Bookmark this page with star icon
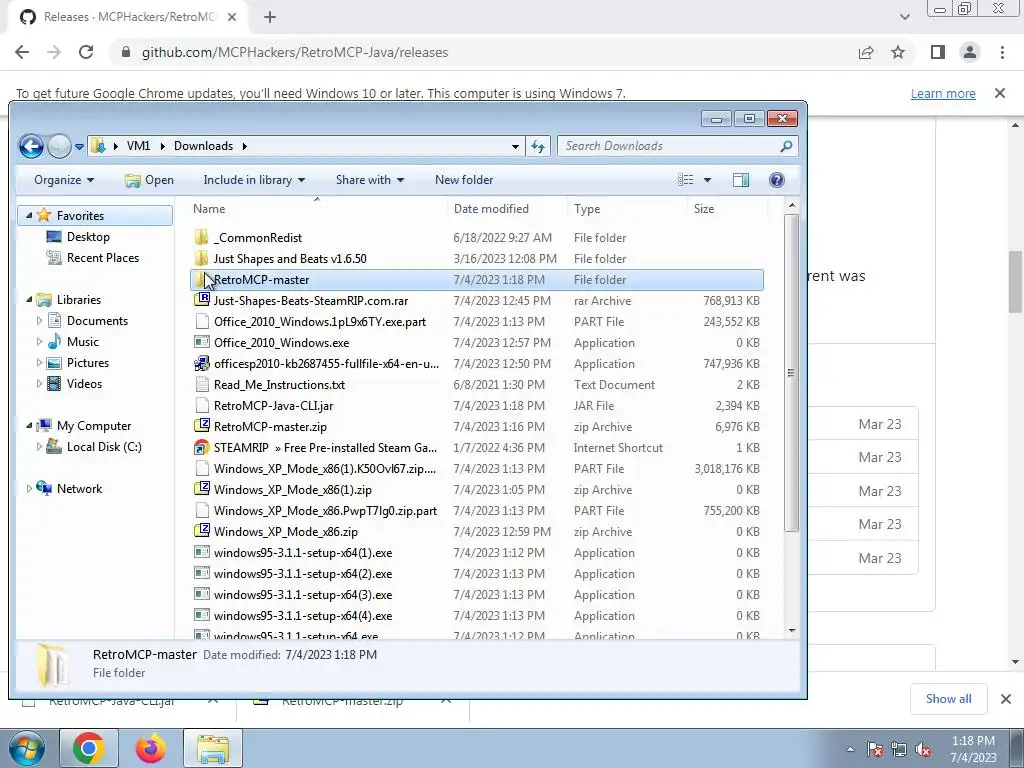This screenshot has height=768, width=1024. [898, 52]
